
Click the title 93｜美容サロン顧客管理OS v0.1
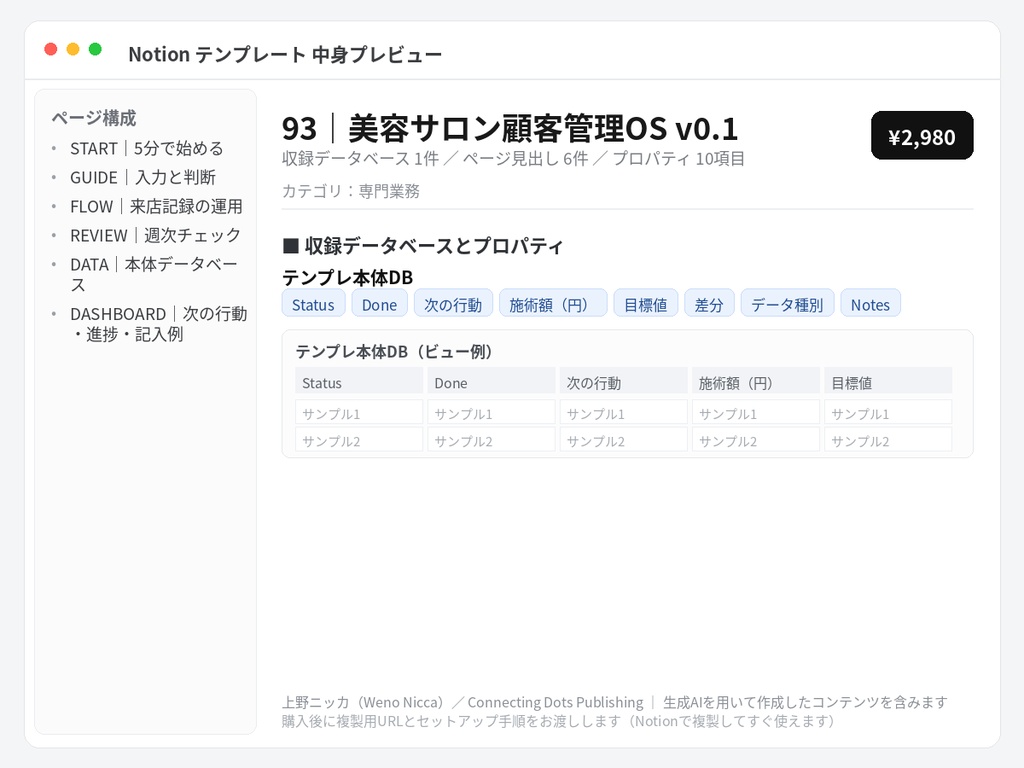[510, 128]
